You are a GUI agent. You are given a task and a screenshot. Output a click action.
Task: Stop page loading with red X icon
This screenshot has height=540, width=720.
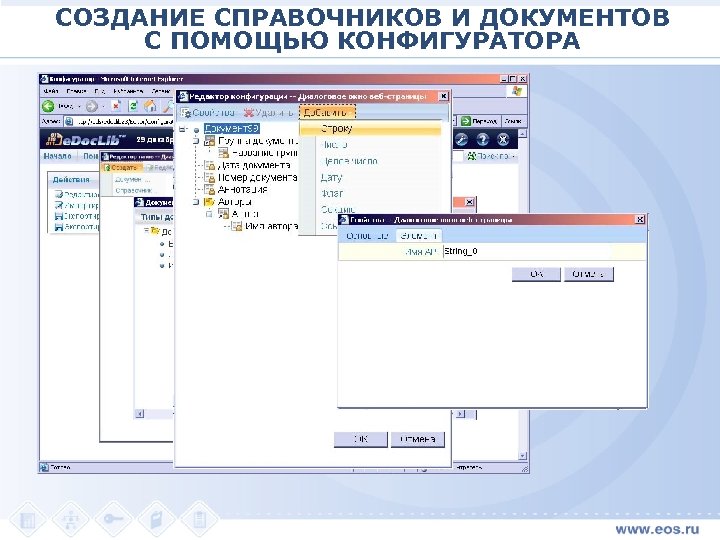pos(116,107)
